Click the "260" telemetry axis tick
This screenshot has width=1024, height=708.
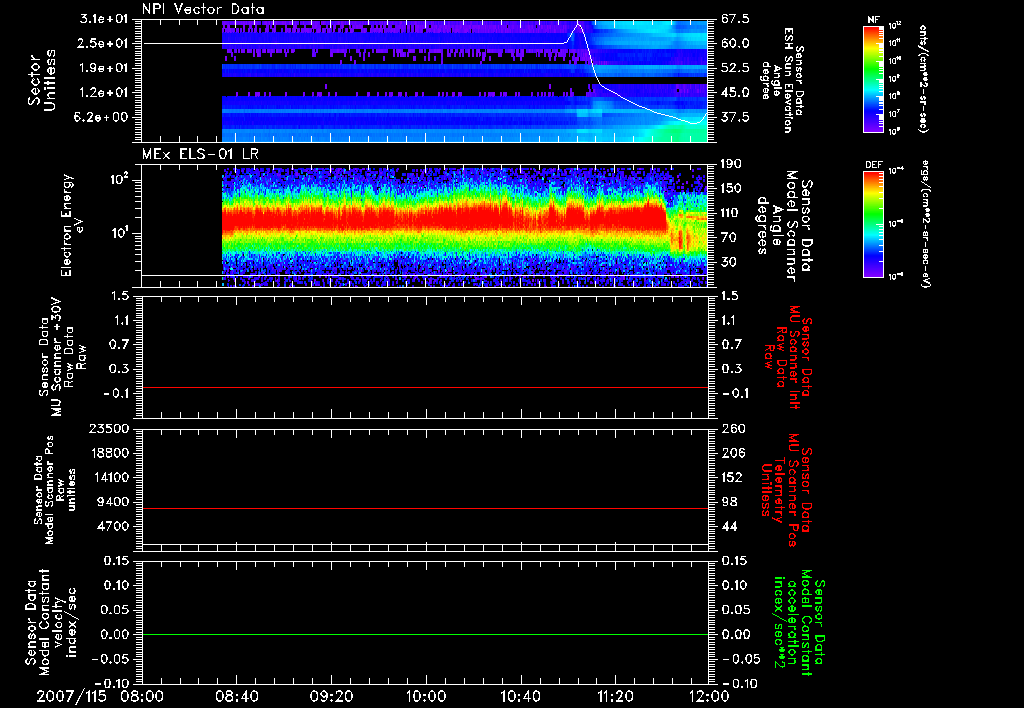(732, 428)
